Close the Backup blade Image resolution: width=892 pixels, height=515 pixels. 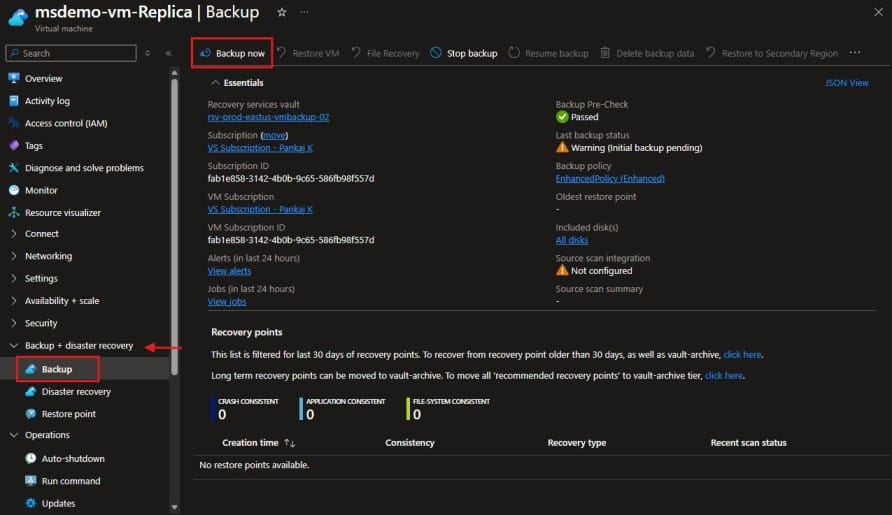pos(878,12)
